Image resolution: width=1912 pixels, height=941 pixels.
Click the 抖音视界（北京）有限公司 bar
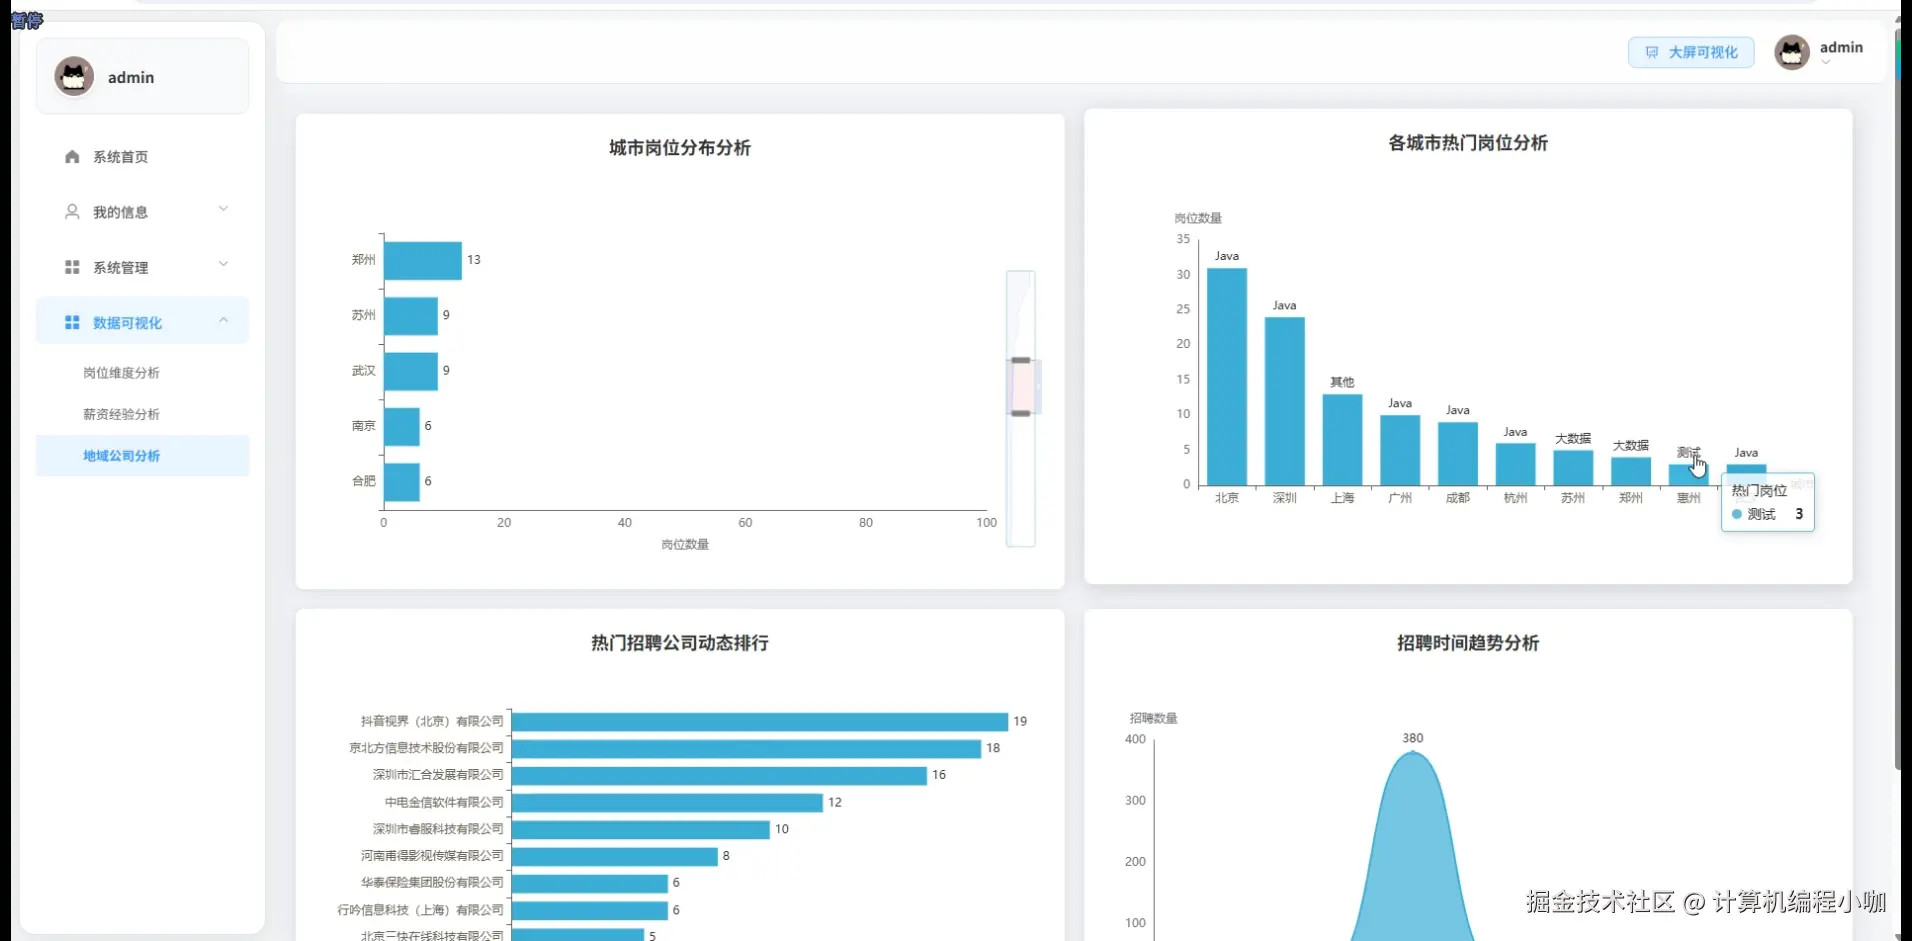click(760, 721)
